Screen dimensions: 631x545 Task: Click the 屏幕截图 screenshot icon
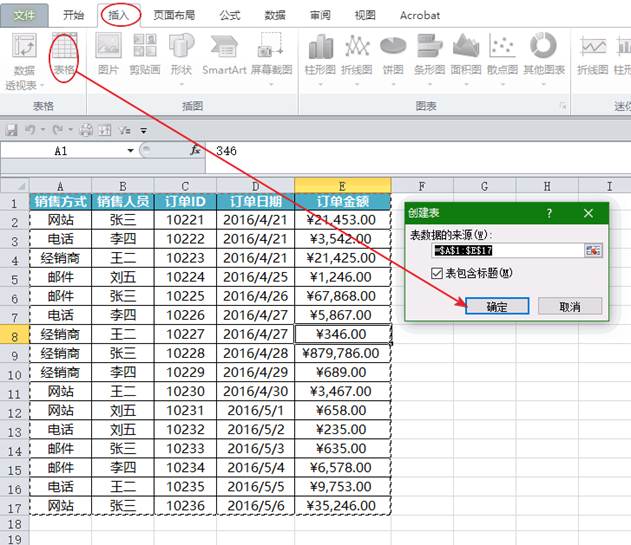pyautogui.click(x=270, y=55)
